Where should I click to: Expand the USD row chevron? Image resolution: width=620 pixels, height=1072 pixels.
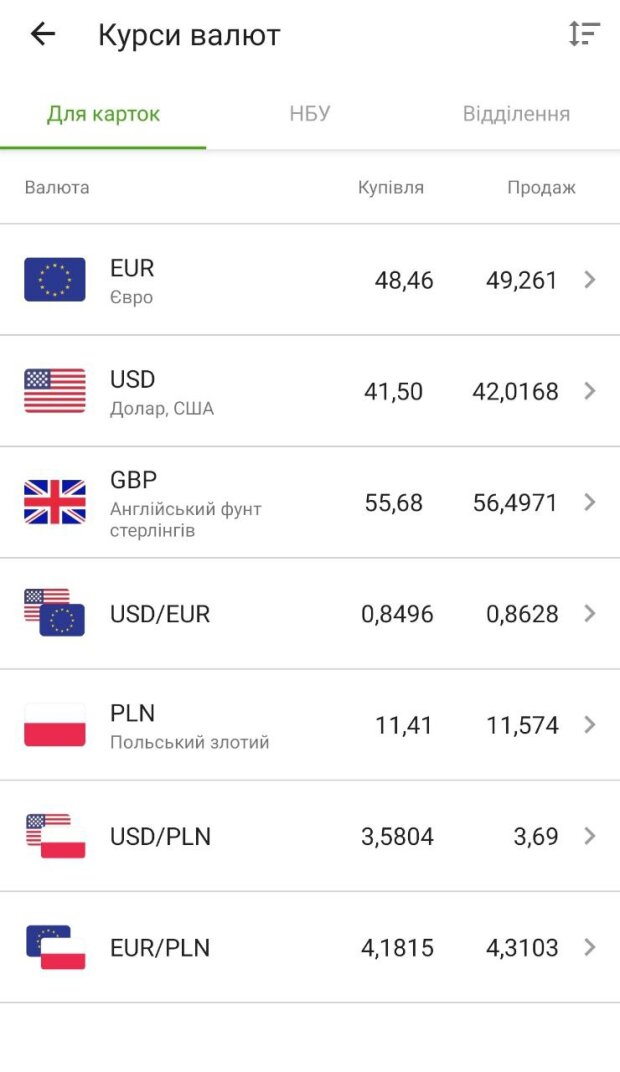[589, 391]
